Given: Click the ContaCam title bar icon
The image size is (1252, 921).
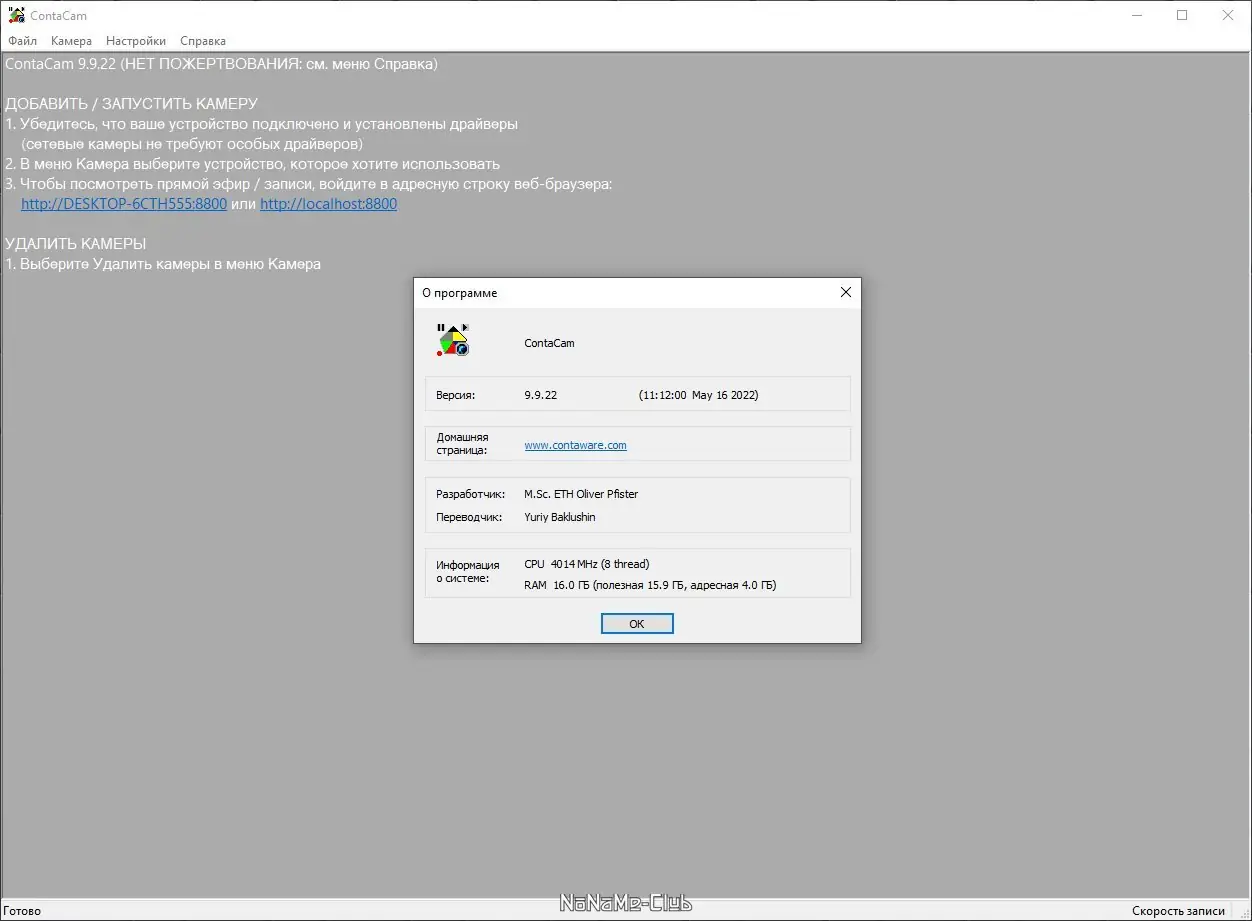Looking at the screenshot, I should click(16, 15).
